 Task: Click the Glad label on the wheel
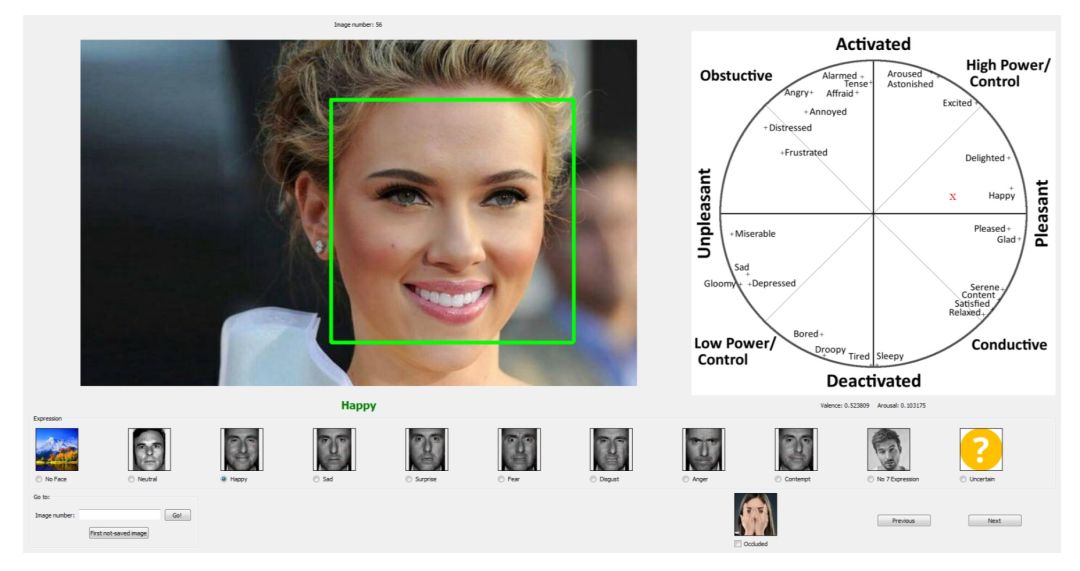1006,240
